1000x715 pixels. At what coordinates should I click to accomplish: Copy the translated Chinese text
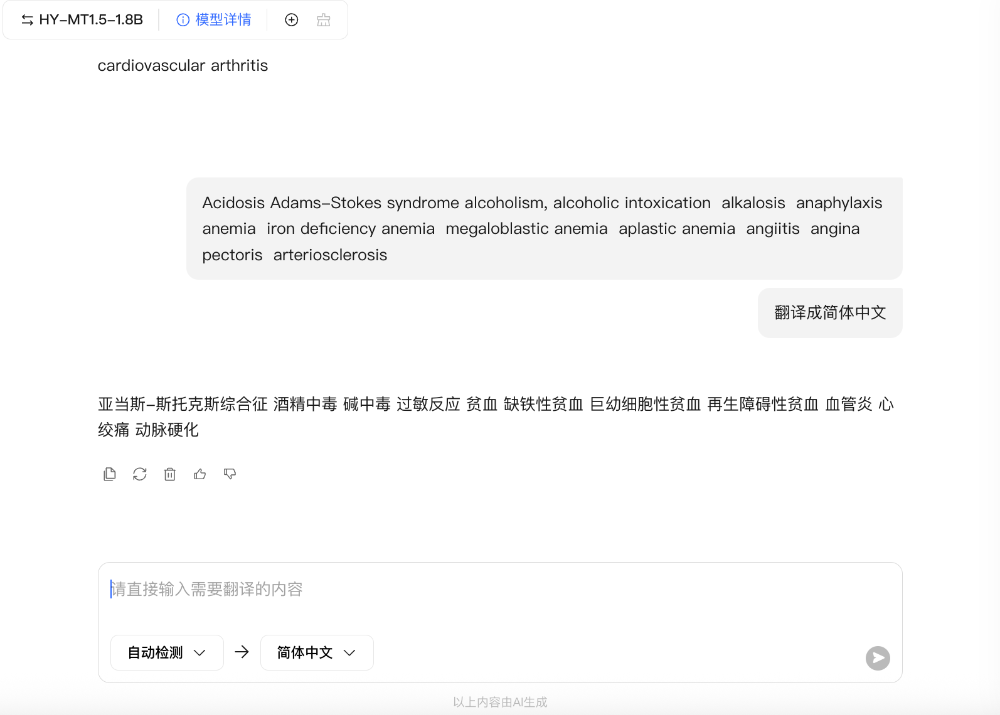(109, 473)
